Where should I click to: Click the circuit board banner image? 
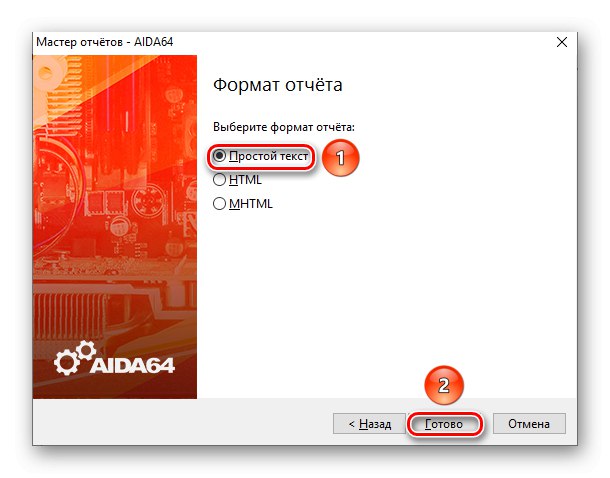pos(115,227)
